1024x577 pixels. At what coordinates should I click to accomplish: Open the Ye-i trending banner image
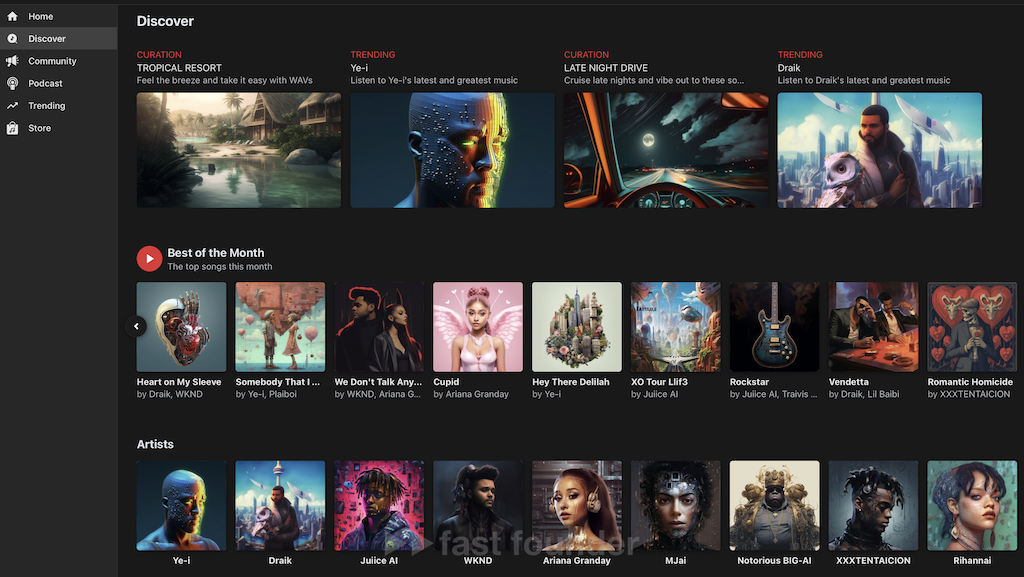click(x=452, y=150)
